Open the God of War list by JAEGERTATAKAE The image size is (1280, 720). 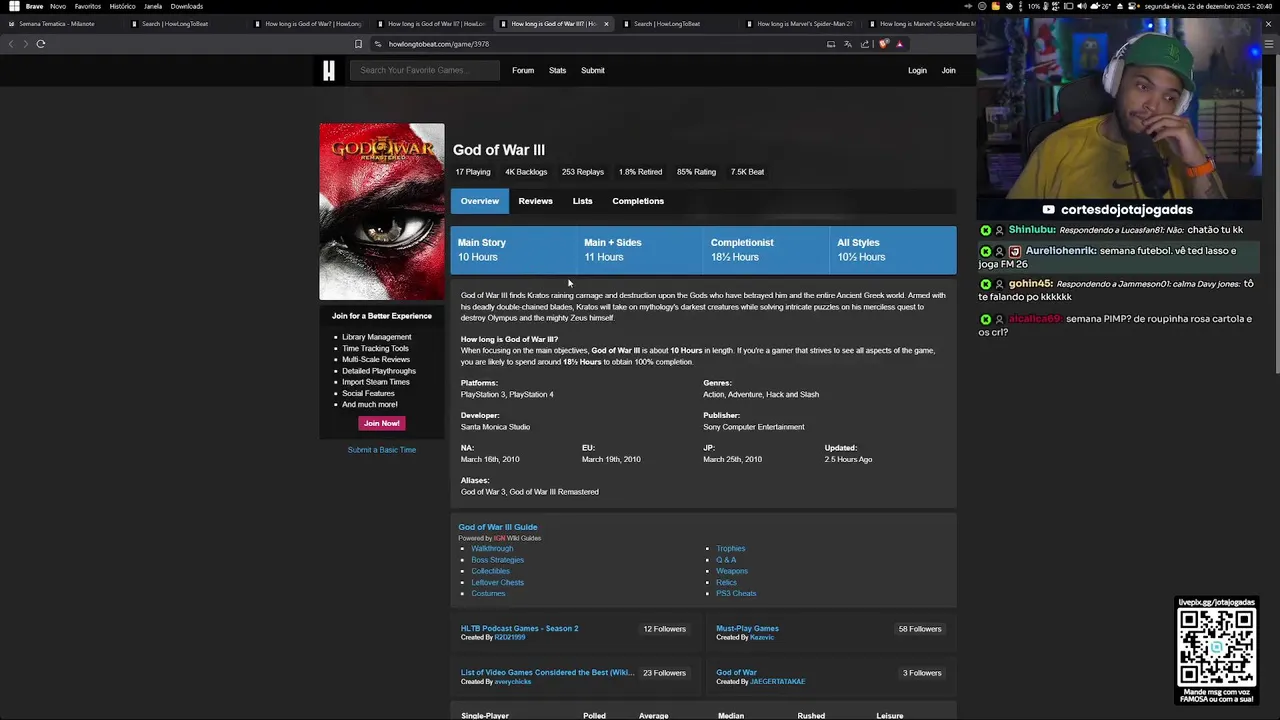736,673
